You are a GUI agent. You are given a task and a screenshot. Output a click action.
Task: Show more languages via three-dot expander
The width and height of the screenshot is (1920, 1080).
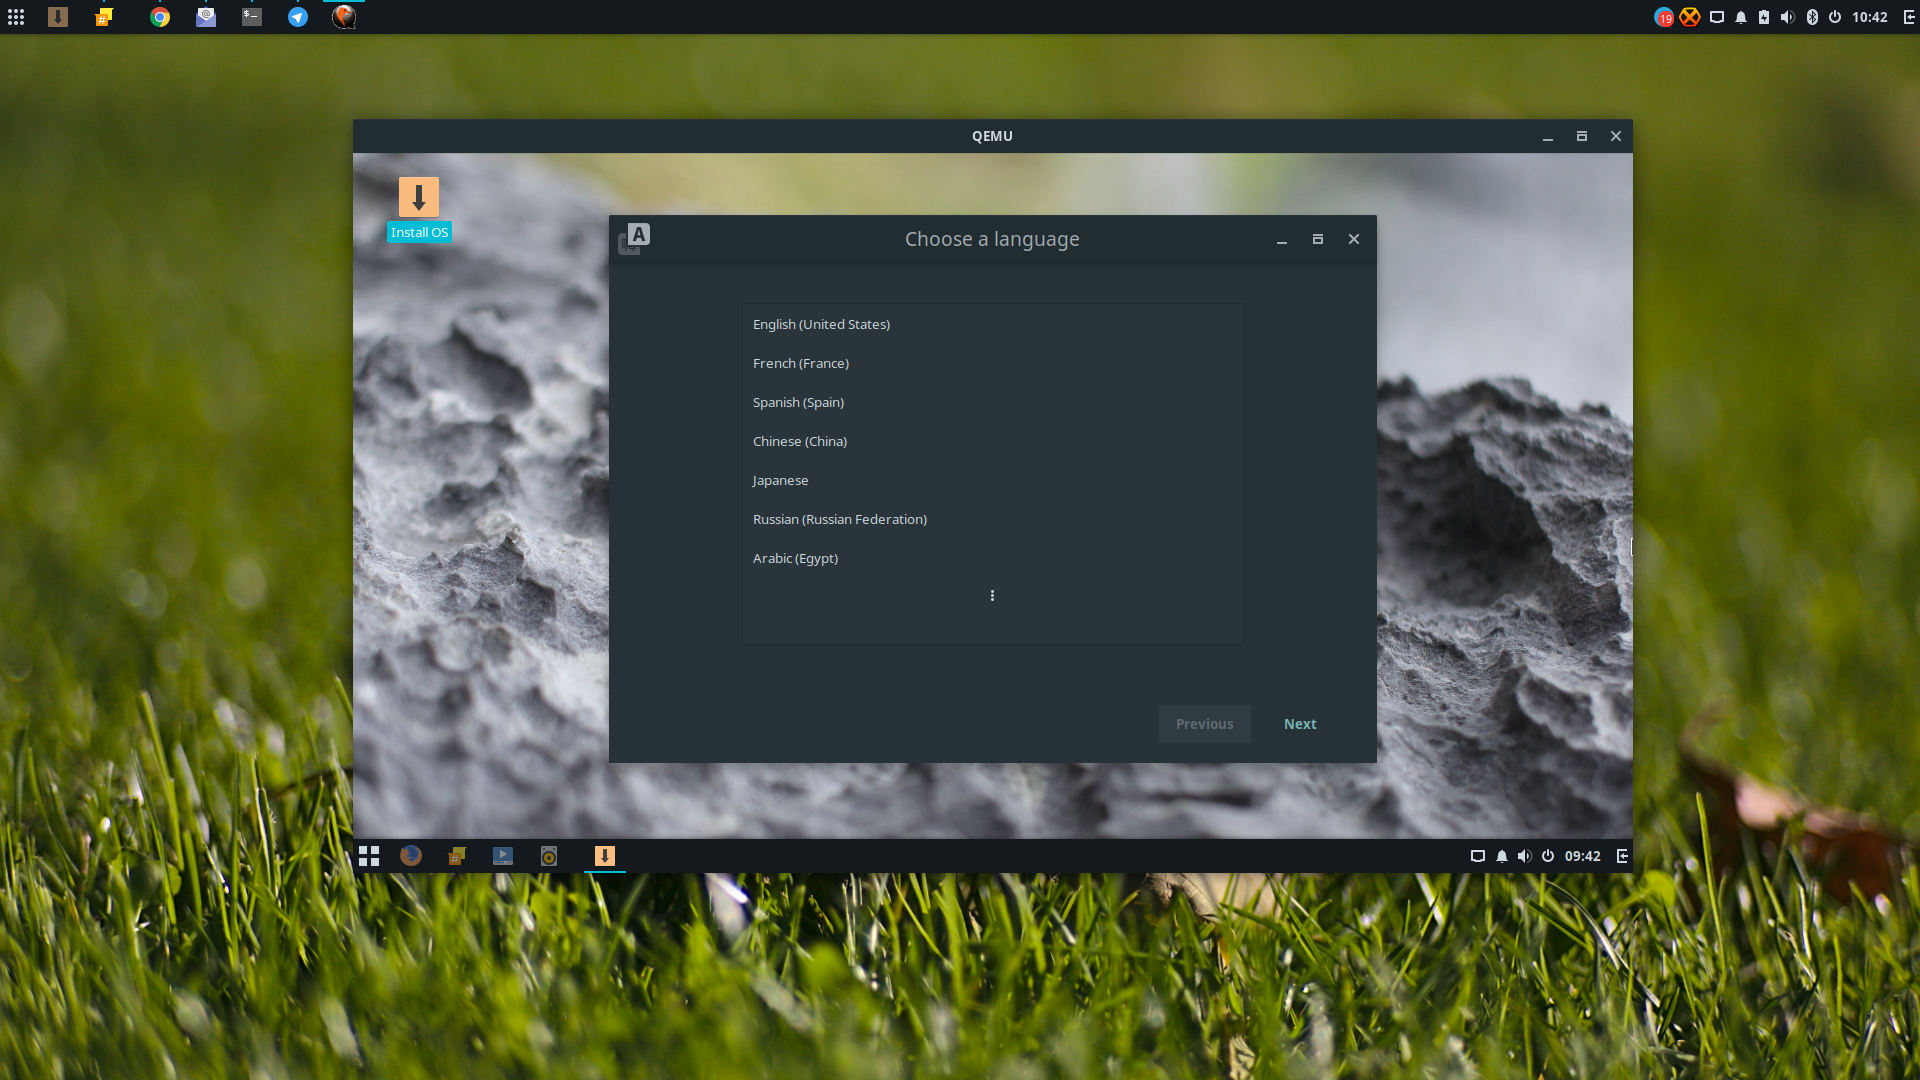pos(992,596)
